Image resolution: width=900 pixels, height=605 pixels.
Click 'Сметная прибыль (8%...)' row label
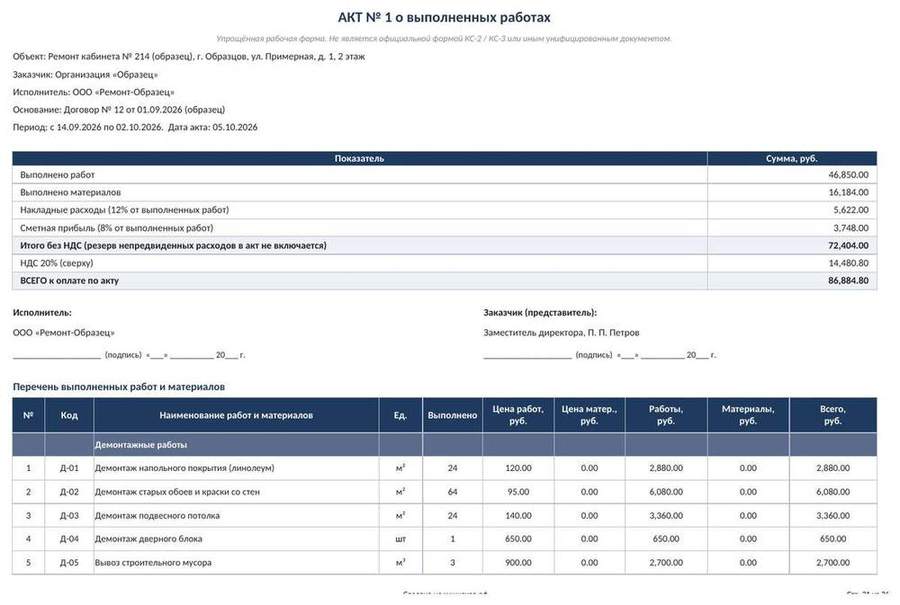pyautogui.click(x=117, y=228)
